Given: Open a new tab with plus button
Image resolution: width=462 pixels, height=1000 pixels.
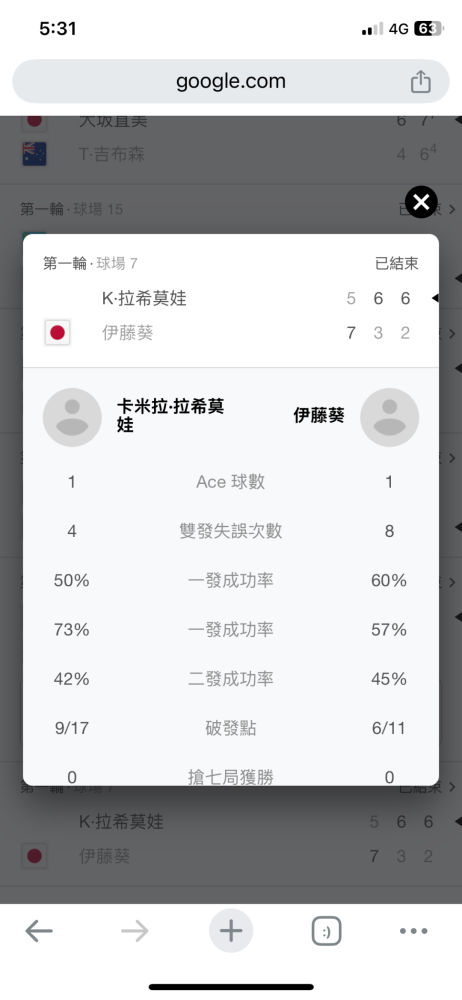Looking at the screenshot, I should pyautogui.click(x=231, y=931).
